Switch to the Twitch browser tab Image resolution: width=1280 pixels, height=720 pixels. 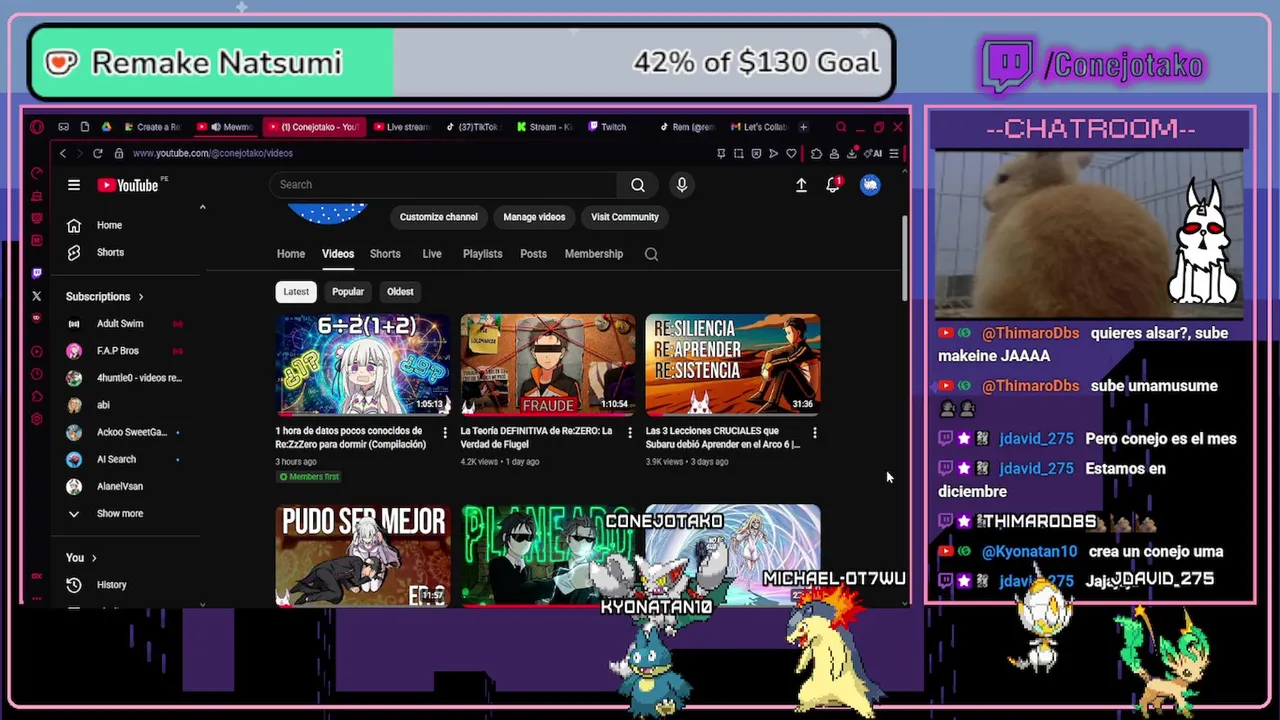(x=608, y=127)
